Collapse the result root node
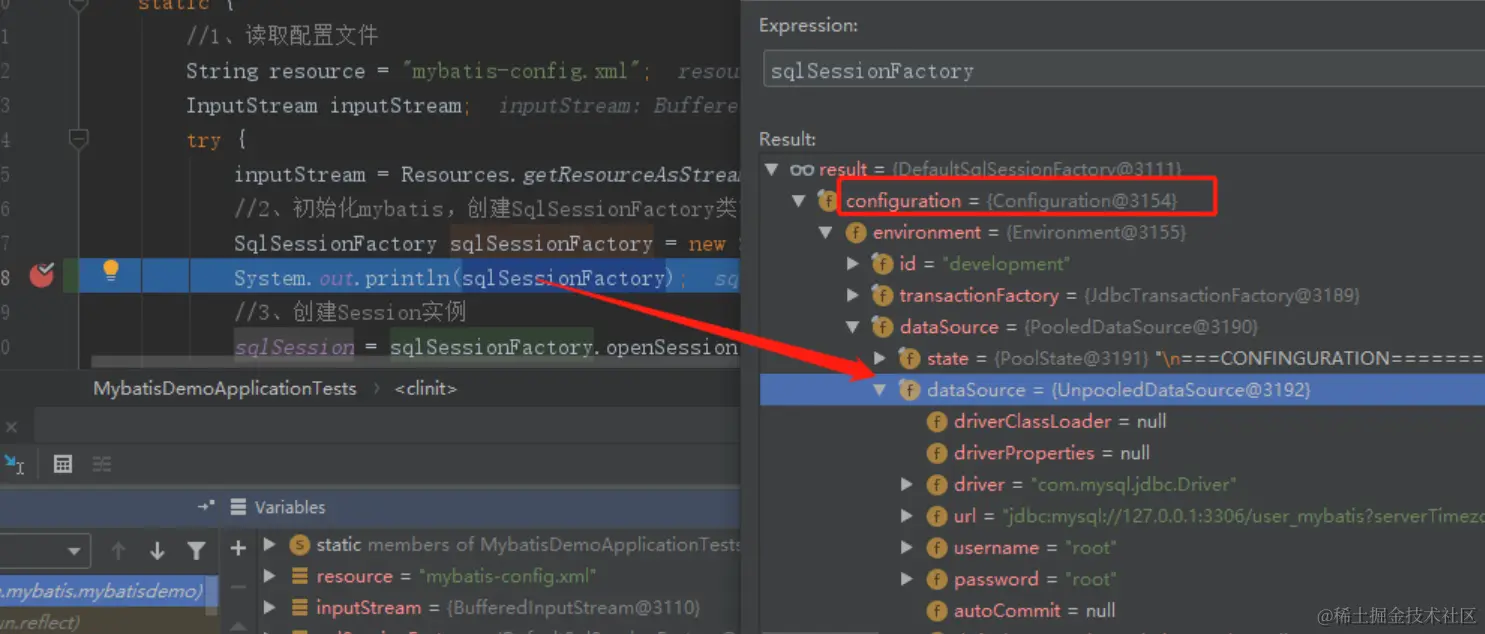 (772, 169)
